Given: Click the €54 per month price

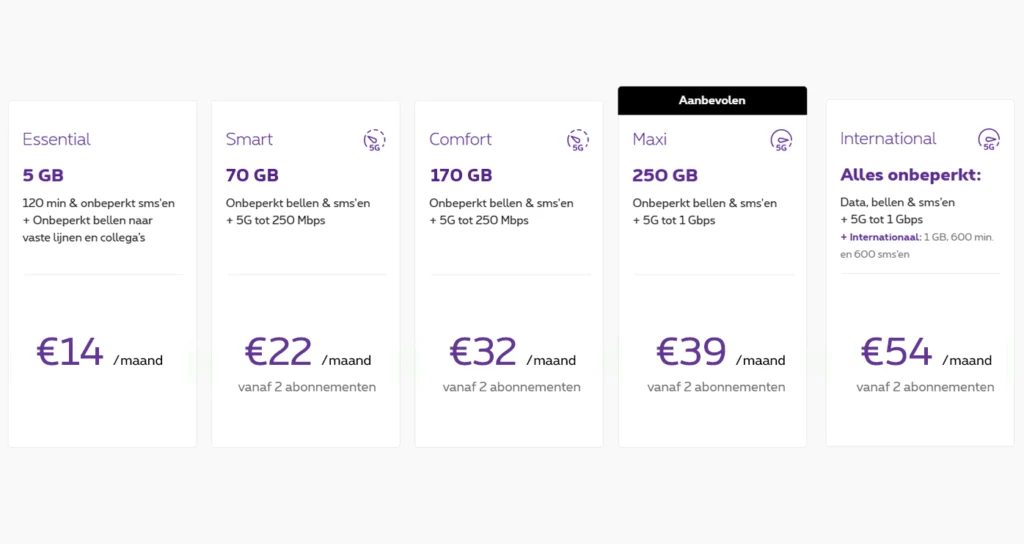Looking at the screenshot, I should (x=924, y=353).
